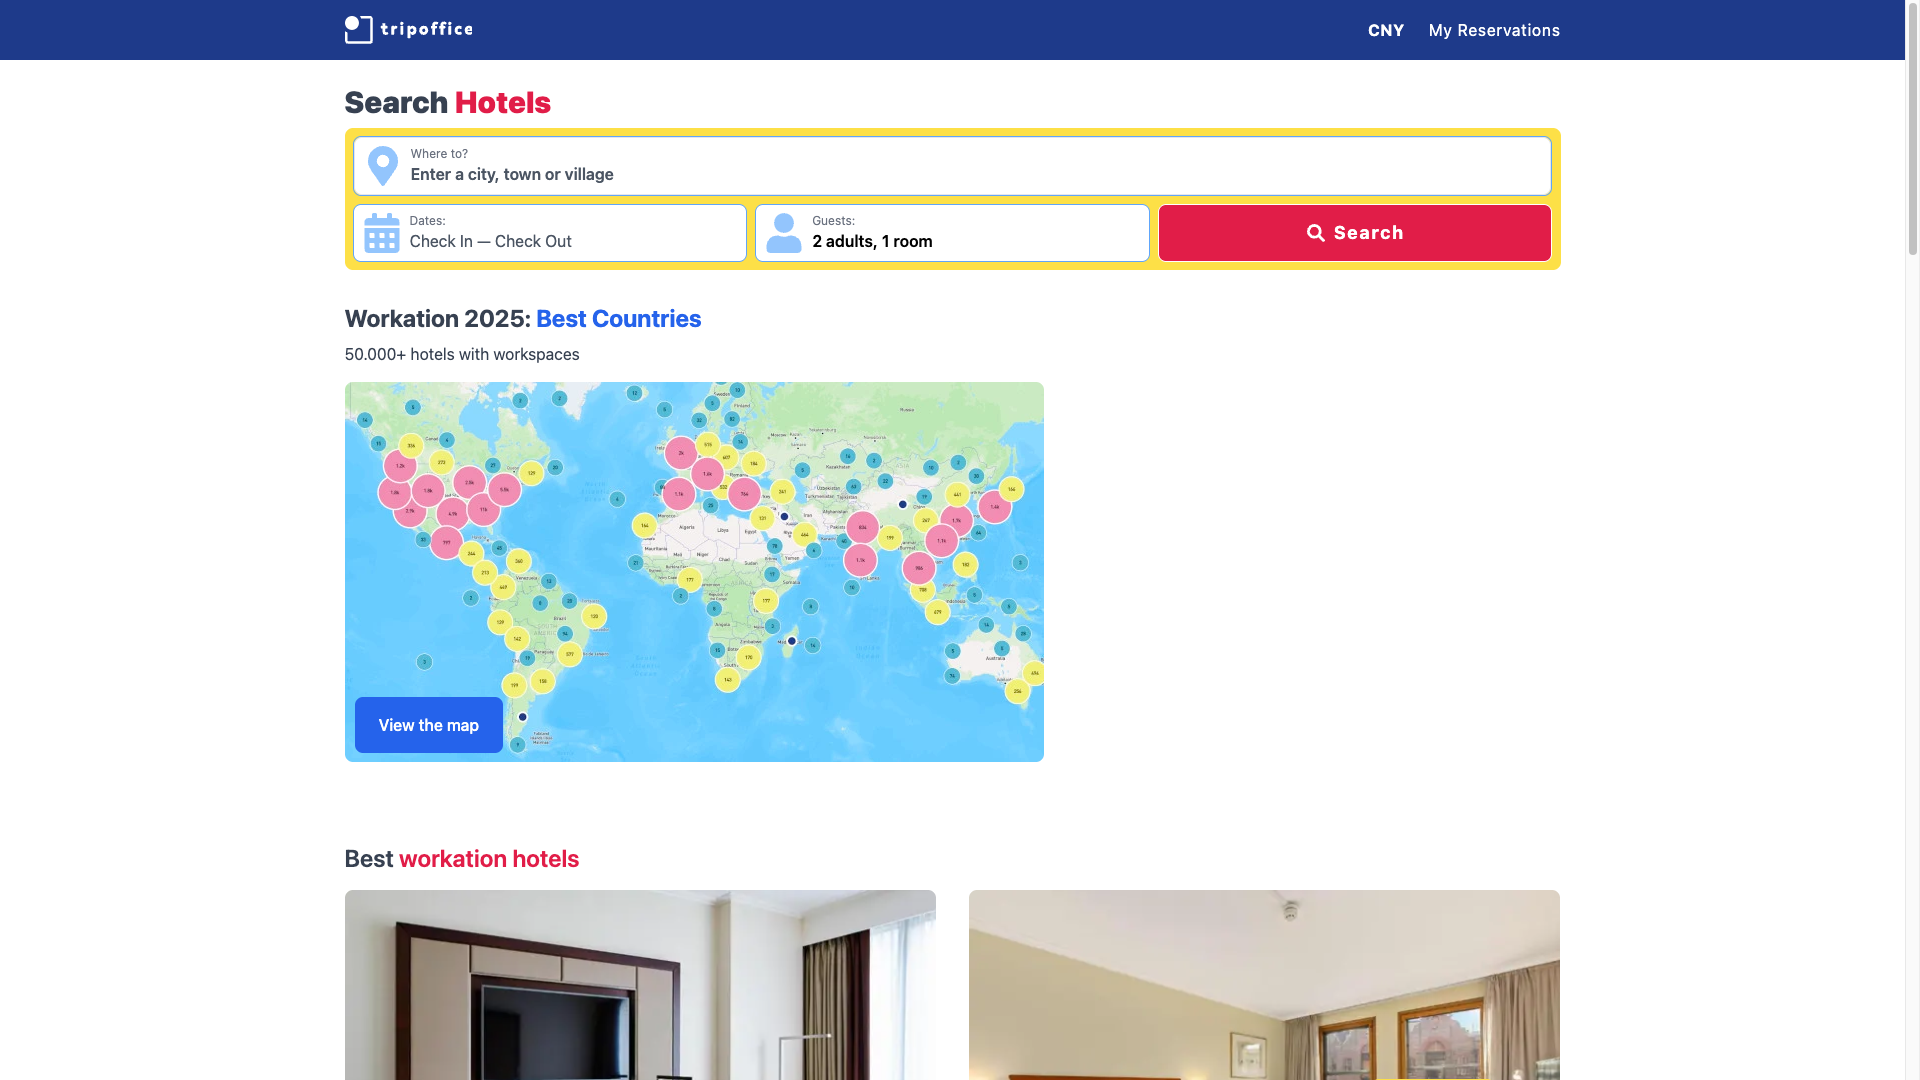Open the CNY currency selector
This screenshot has width=1920, height=1080.
tap(1386, 30)
